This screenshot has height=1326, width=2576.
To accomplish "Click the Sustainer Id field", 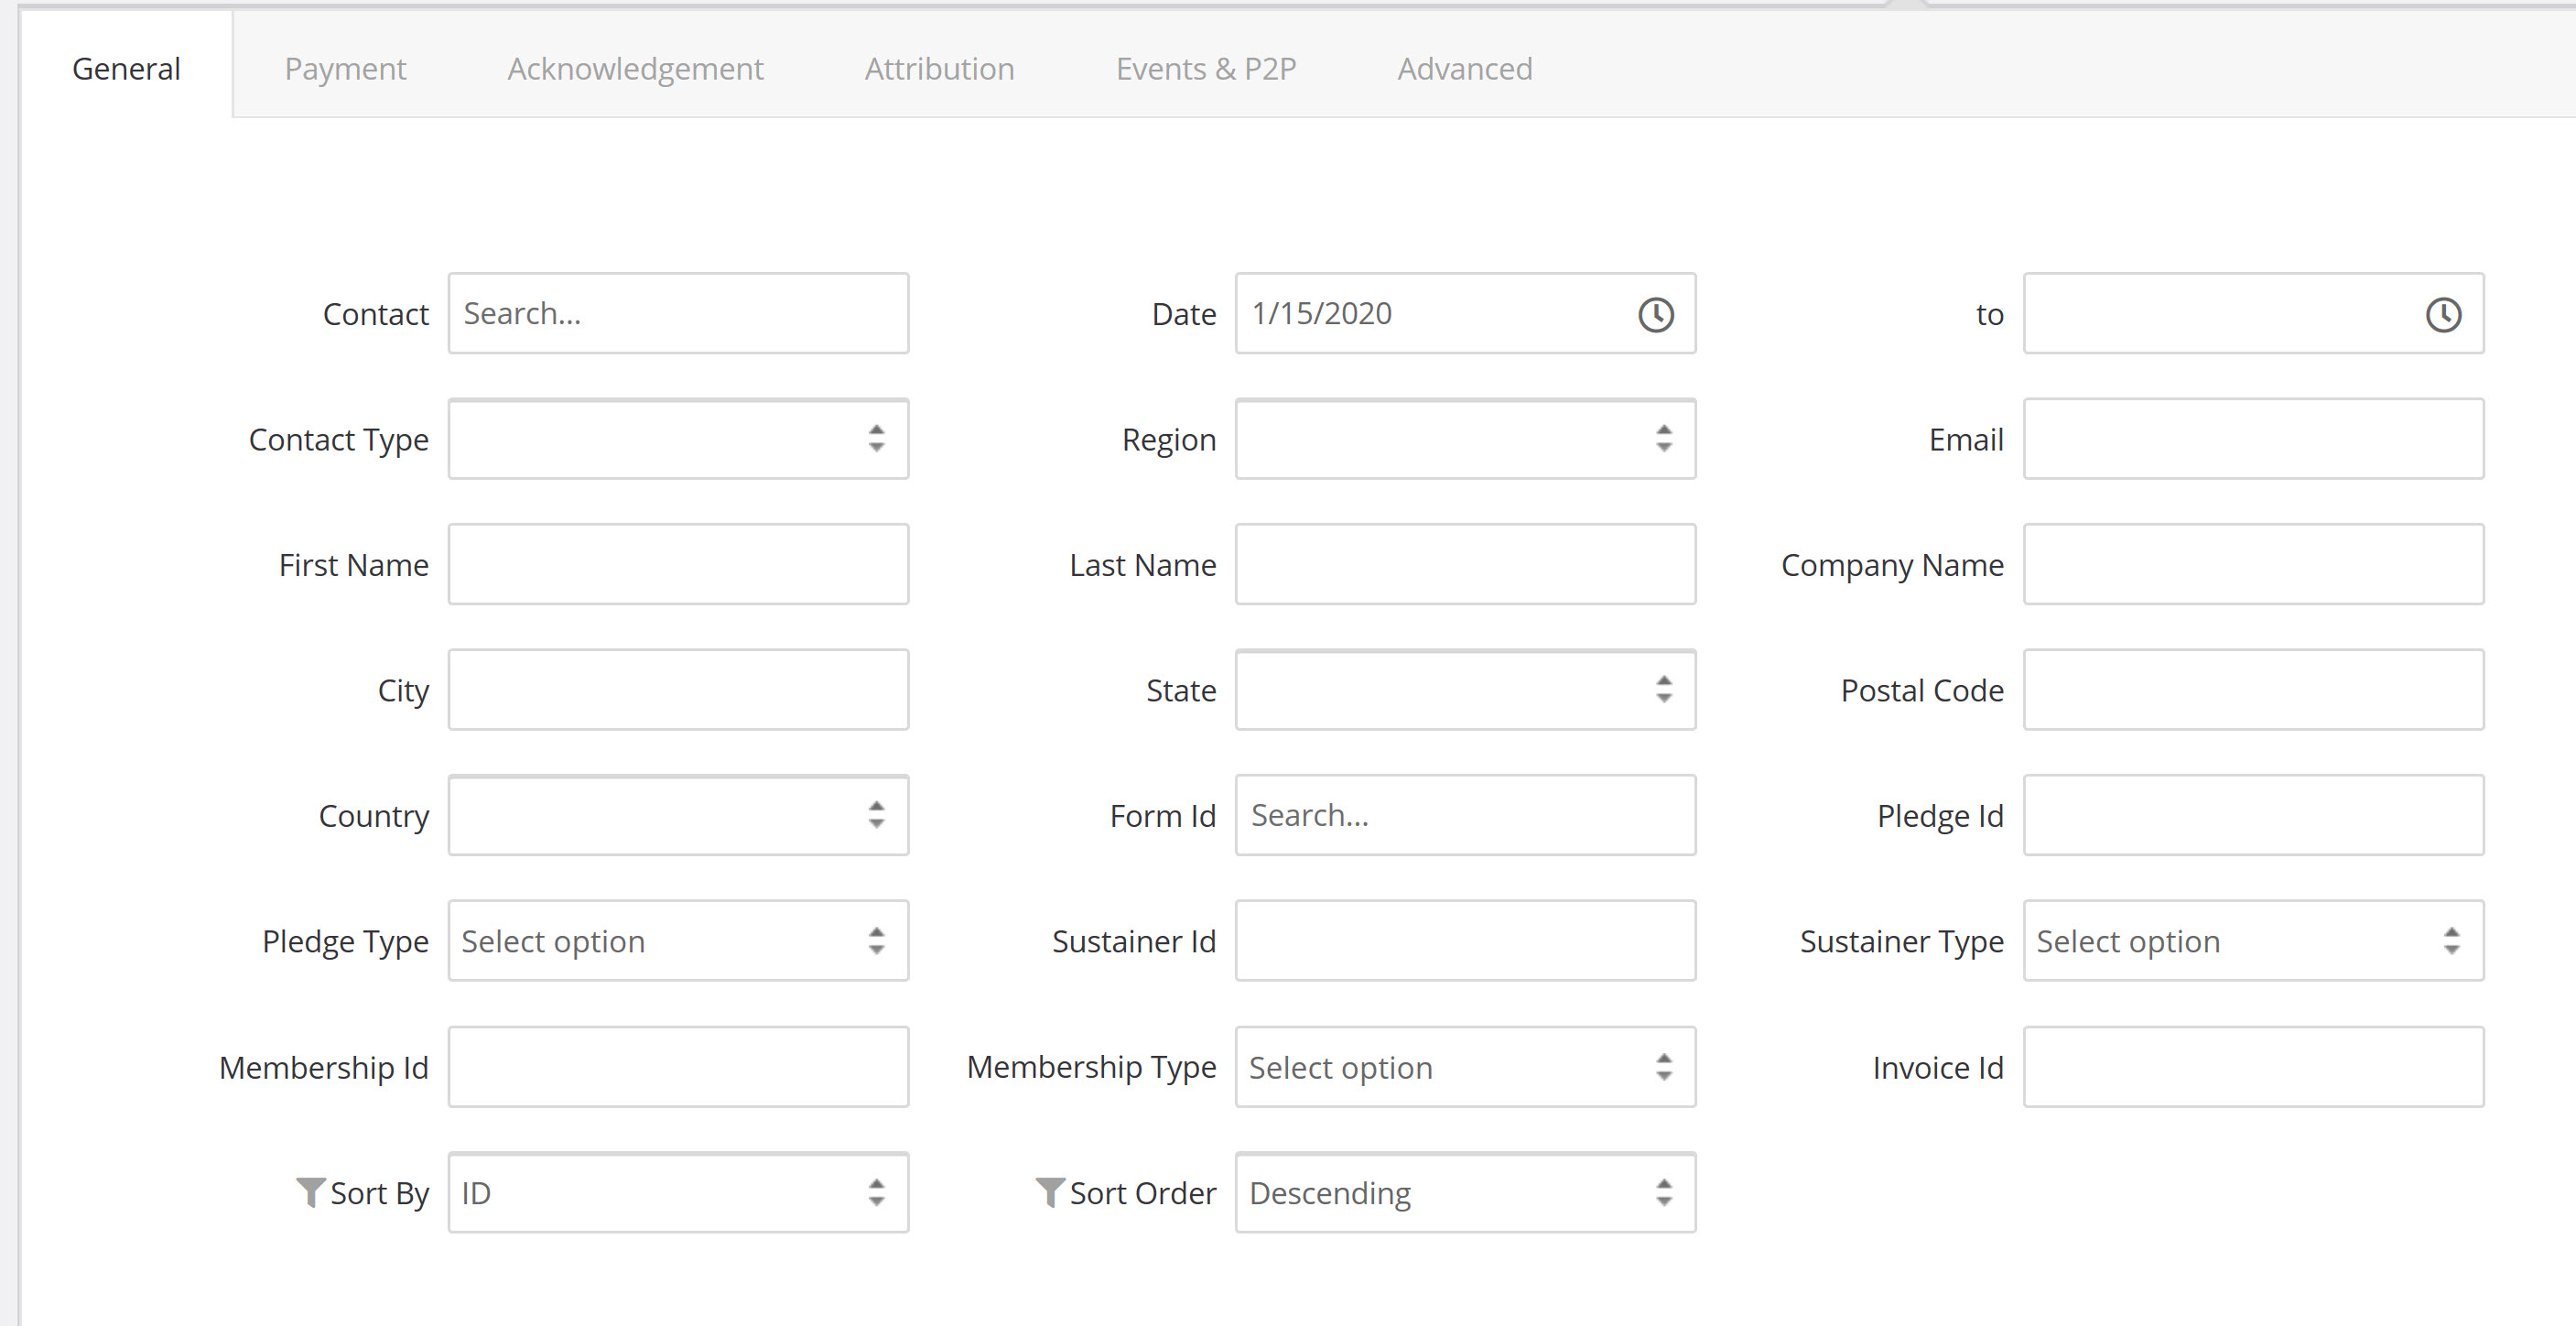I will pos(1465,941).
